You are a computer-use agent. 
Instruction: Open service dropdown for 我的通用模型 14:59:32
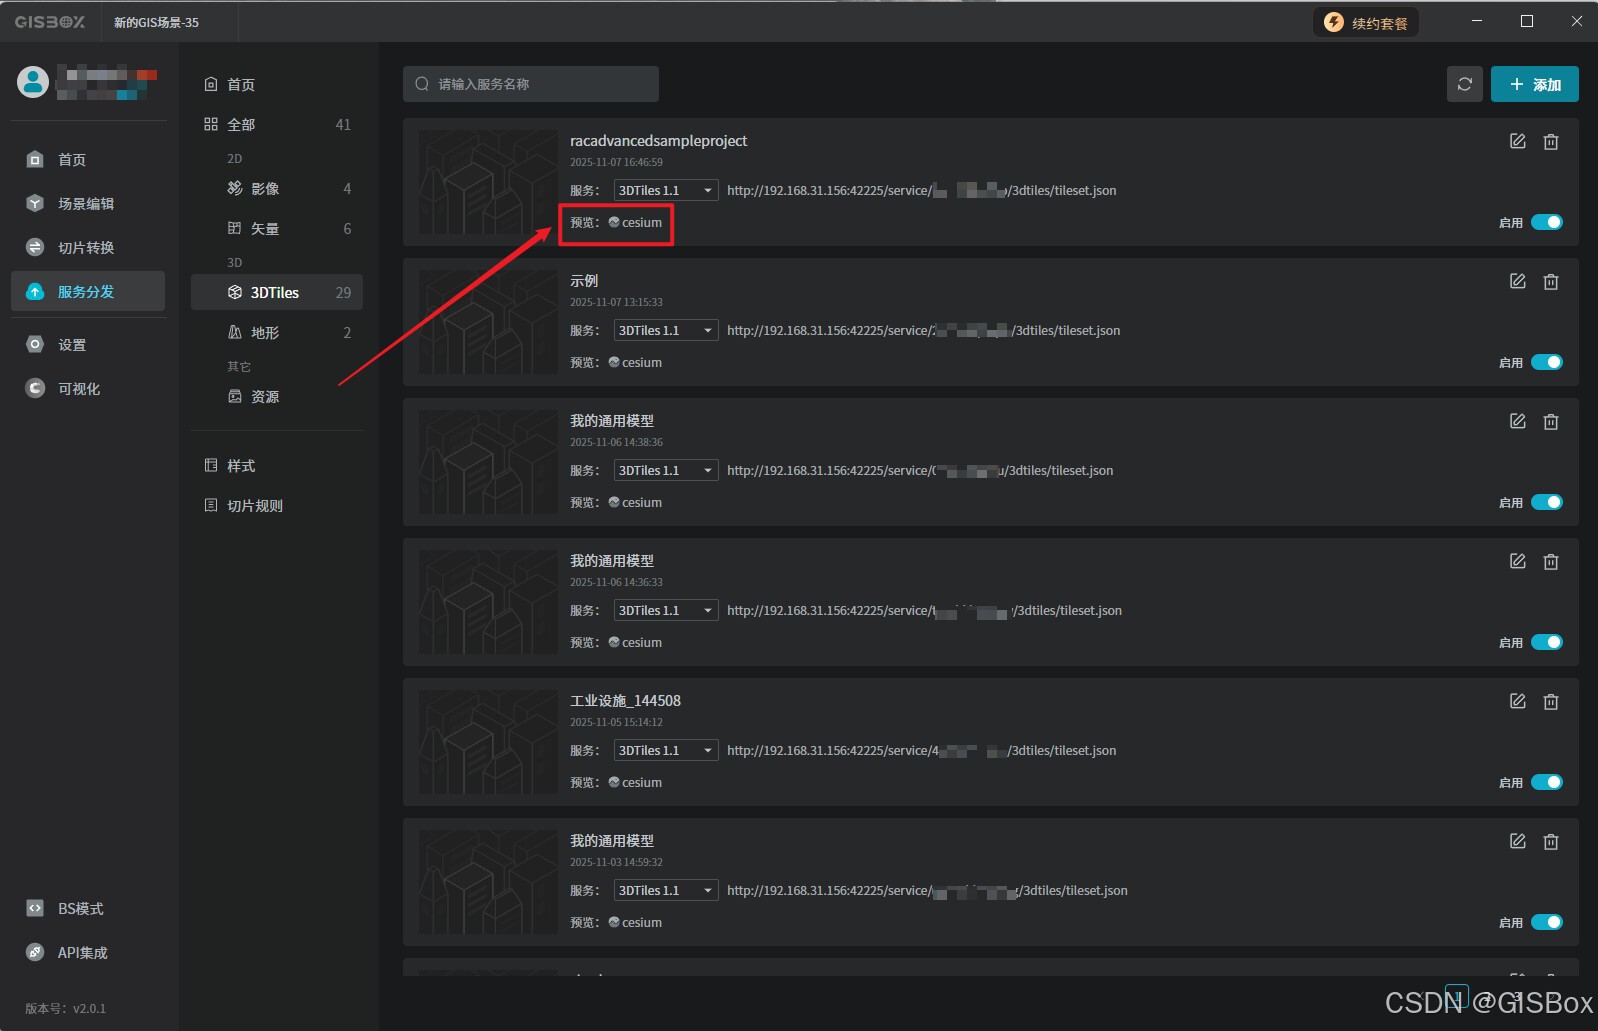[666, 890]
